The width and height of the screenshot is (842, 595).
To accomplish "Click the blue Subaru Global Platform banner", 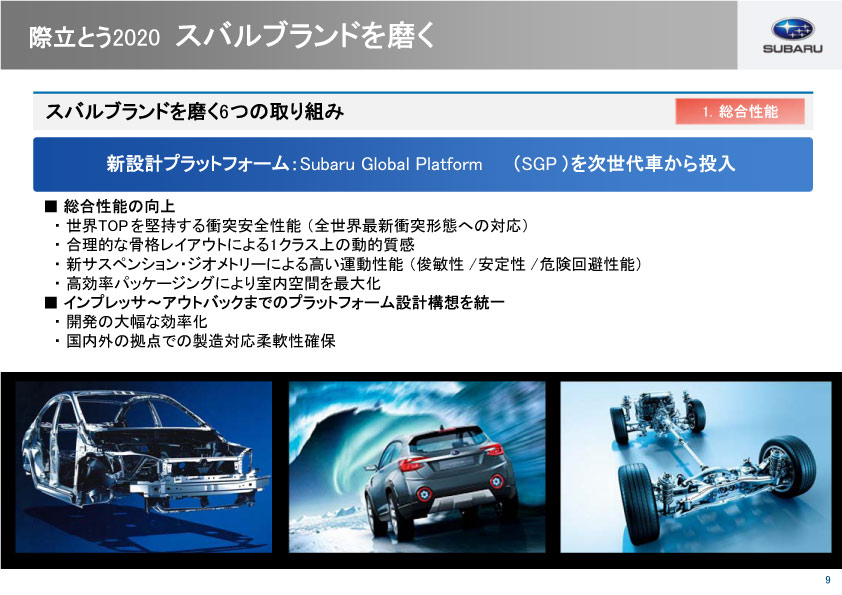I will tap(423, 164).
